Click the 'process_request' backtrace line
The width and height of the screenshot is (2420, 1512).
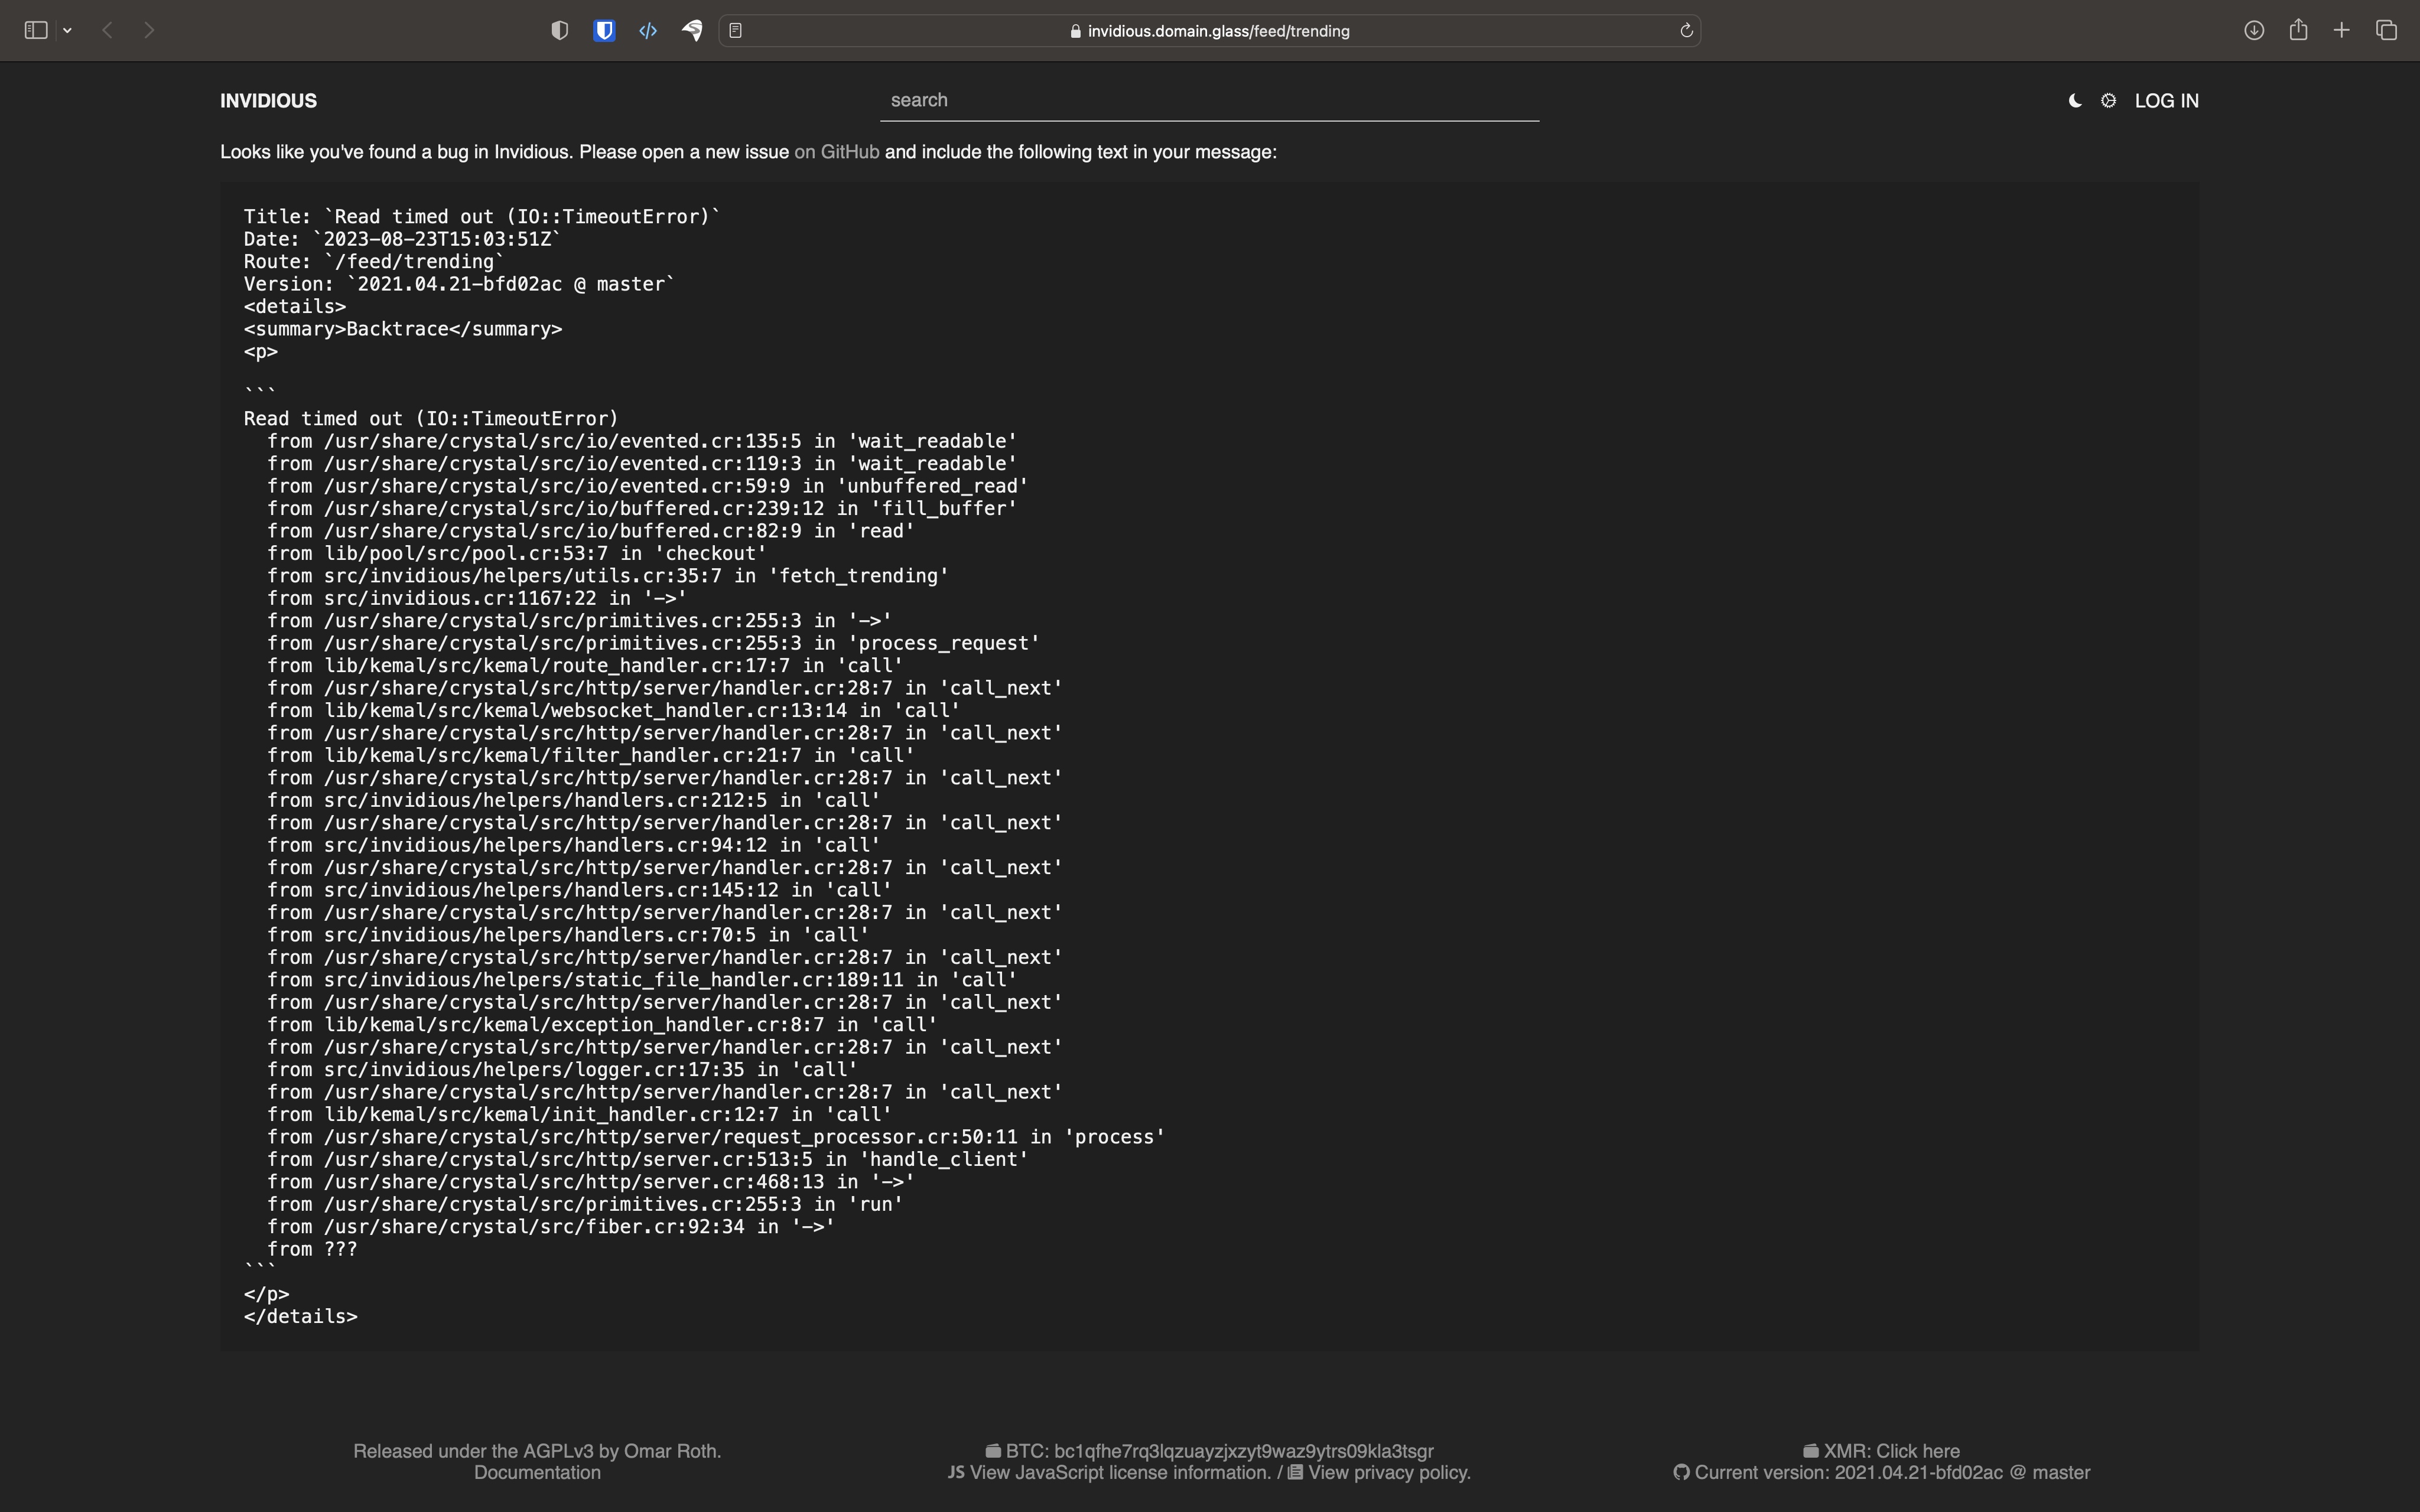(654, 643)
